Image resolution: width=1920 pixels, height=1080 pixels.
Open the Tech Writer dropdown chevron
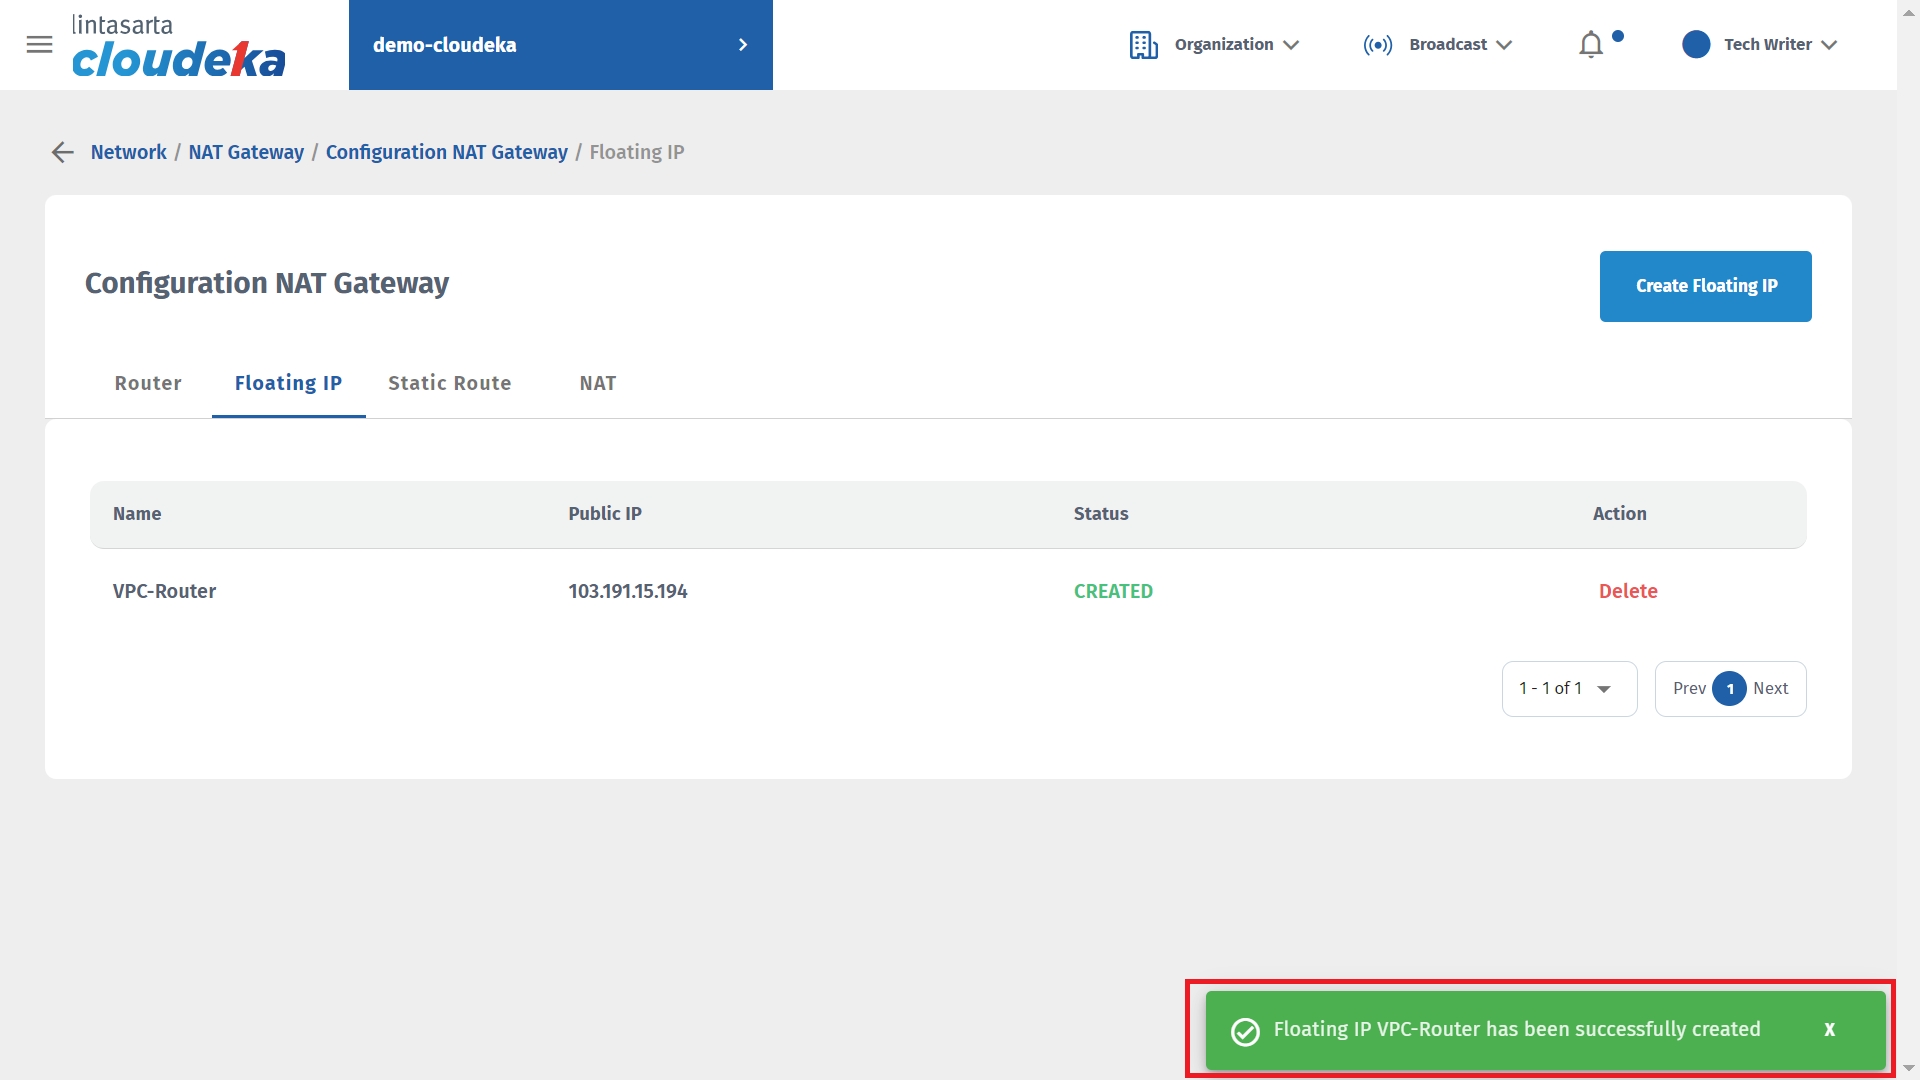[x=1830, y=45]
